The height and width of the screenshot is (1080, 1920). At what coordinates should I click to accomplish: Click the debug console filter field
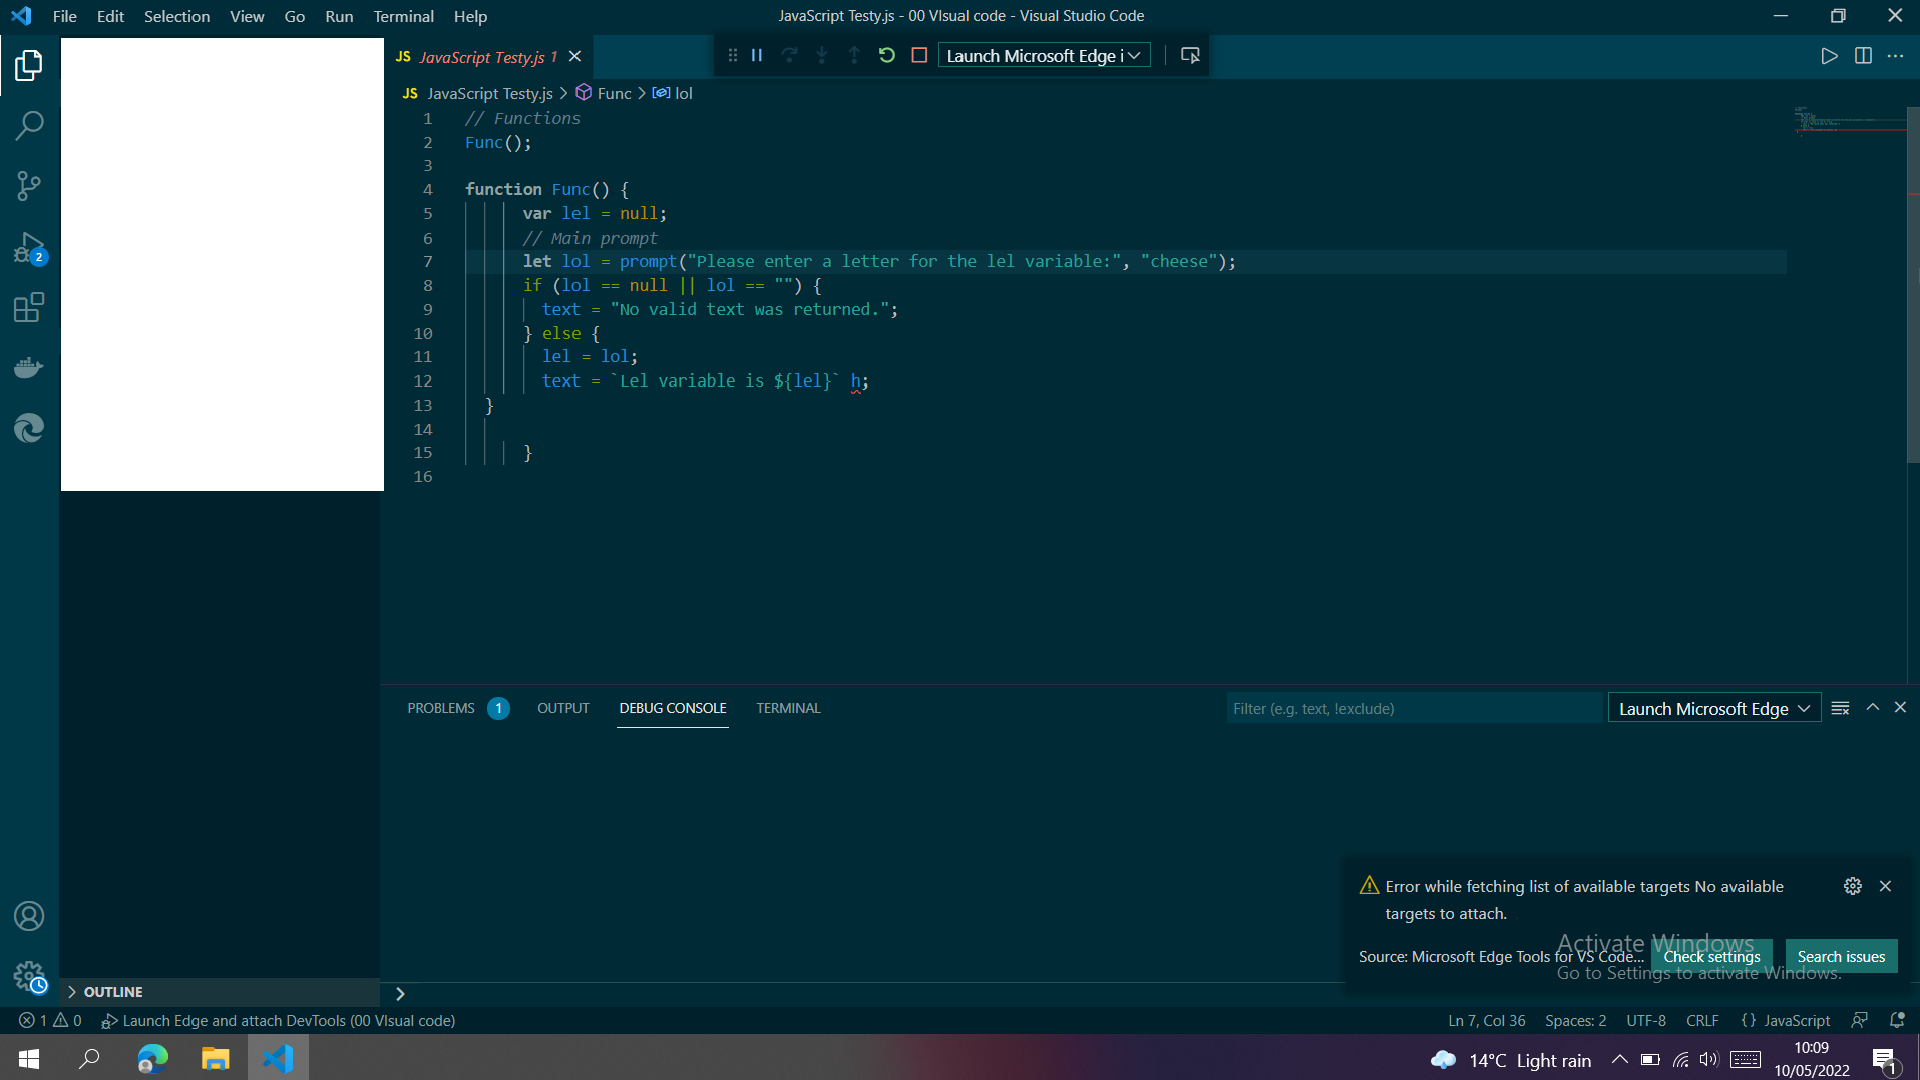[x=1414, y=707]
